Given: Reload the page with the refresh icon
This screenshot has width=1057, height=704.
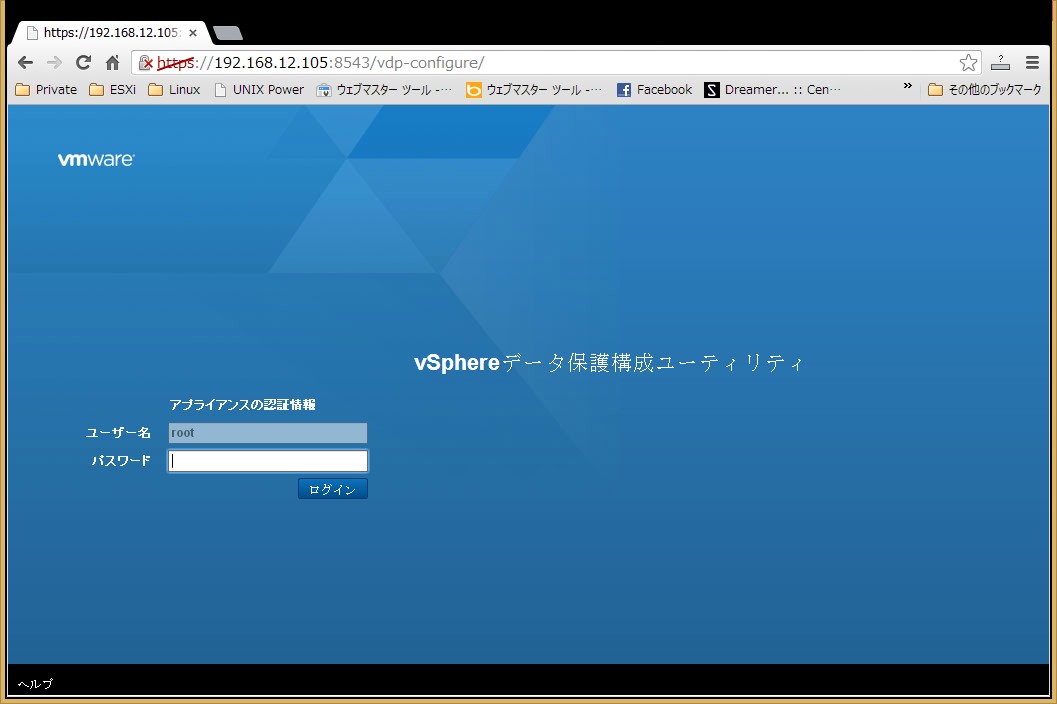Looking at the screenshot, I should tap(84, 63).
